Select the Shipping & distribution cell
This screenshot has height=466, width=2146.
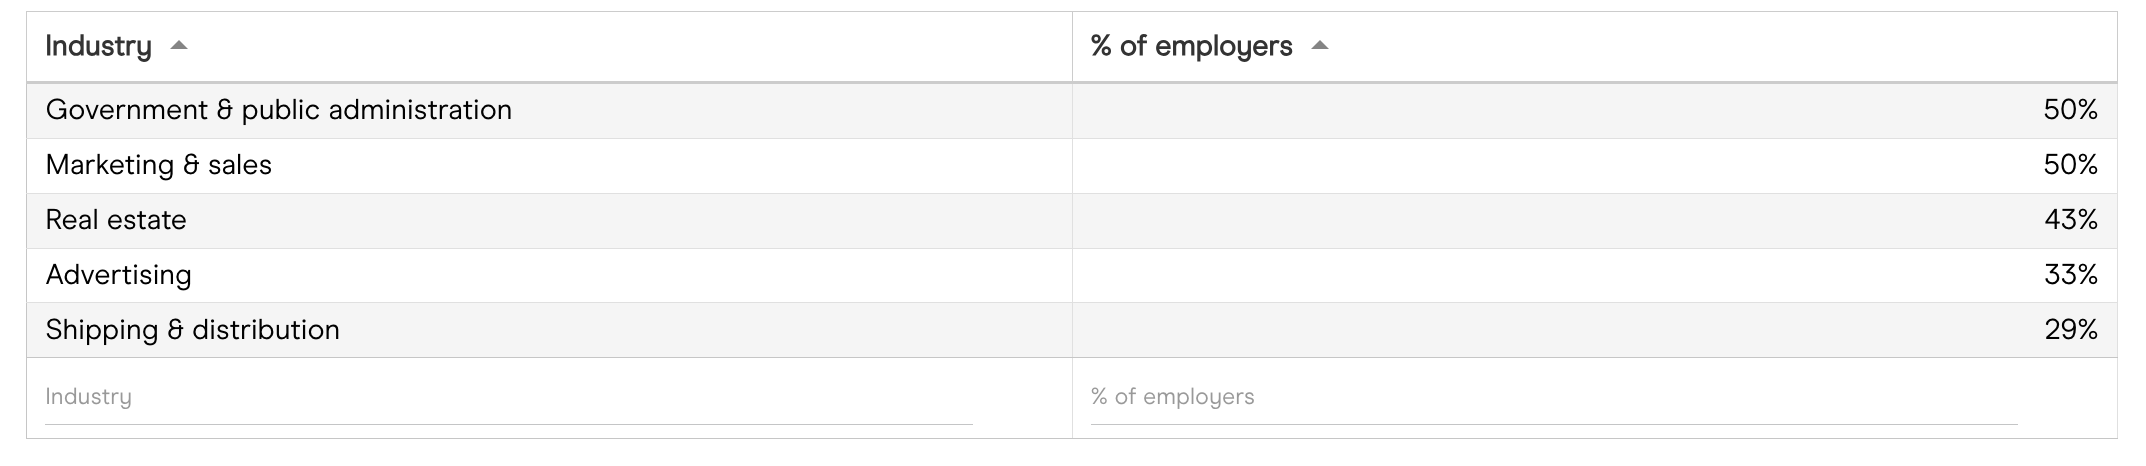pyautogui.click(x=192, y=330)
